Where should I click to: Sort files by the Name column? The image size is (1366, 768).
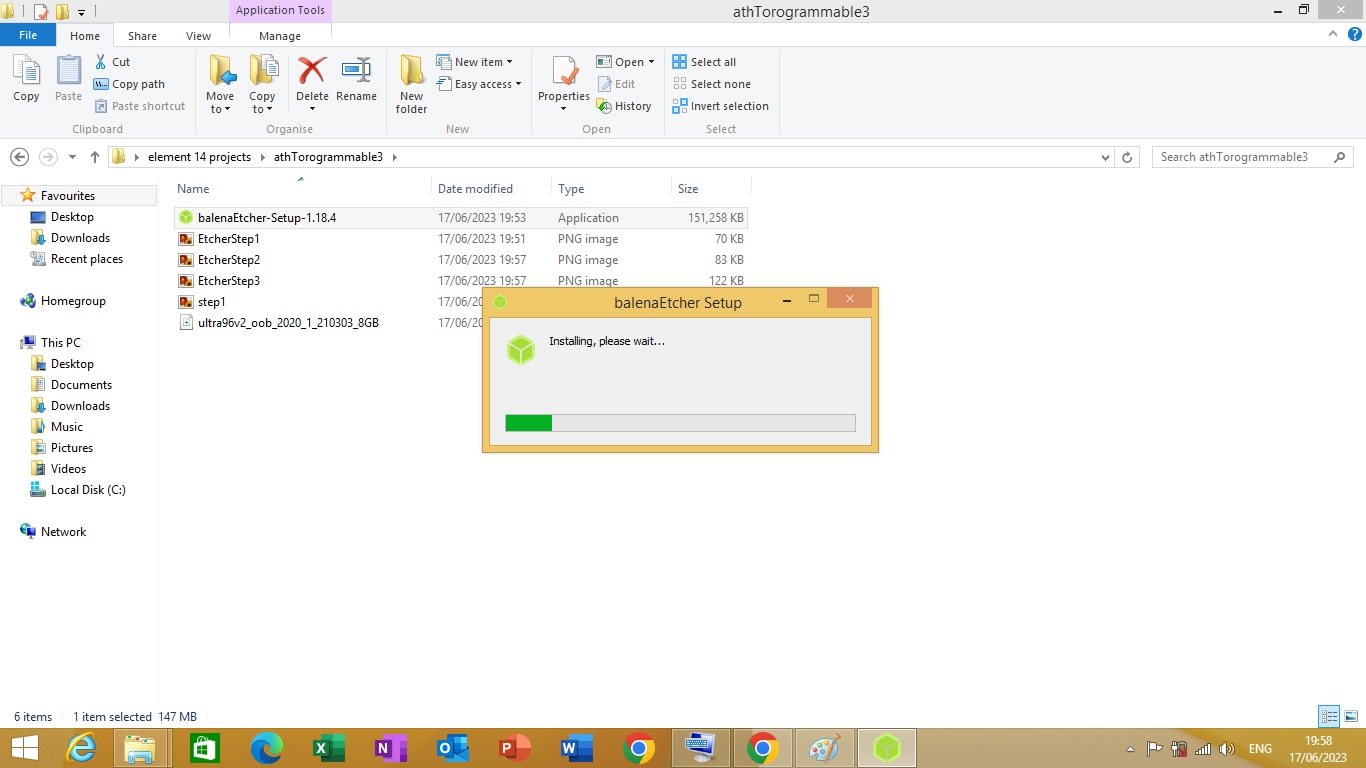tap(301, 189)
